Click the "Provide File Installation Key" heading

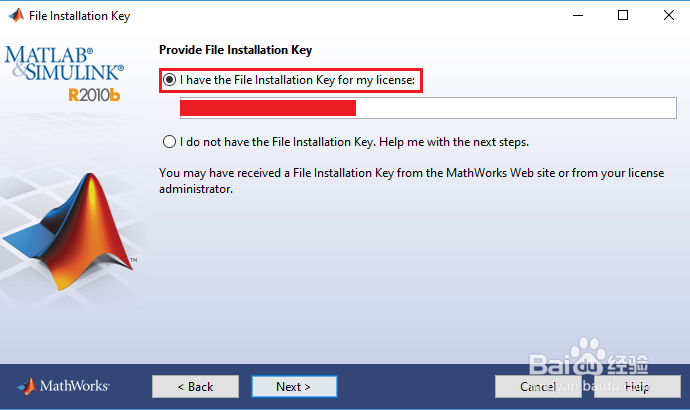[x=235, y=50]
